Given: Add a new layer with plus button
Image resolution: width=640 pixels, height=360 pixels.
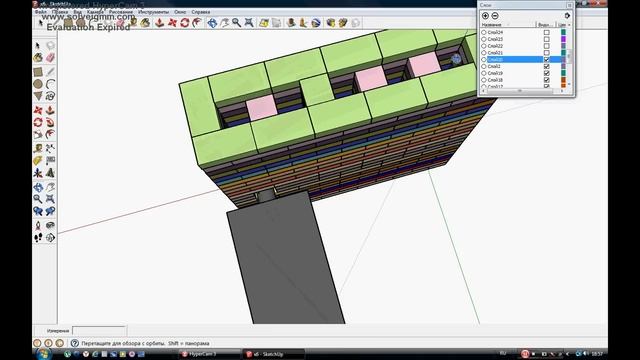Looking at the screenshot, I should [x=485, y=16].
